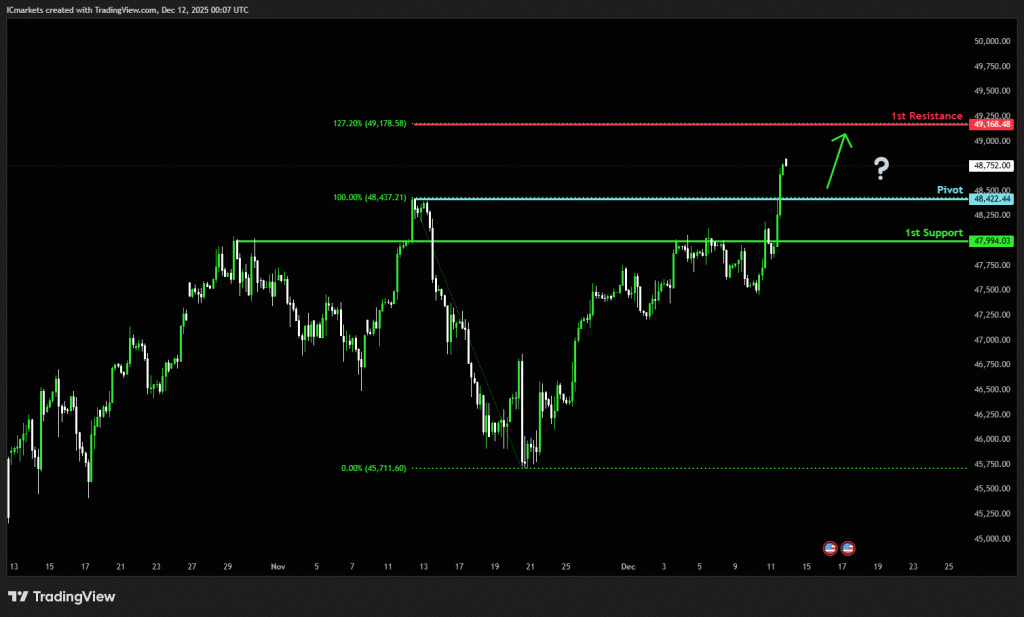
Task: Click the 100.00% Fibonacci level label
Action: click(369, 198)
